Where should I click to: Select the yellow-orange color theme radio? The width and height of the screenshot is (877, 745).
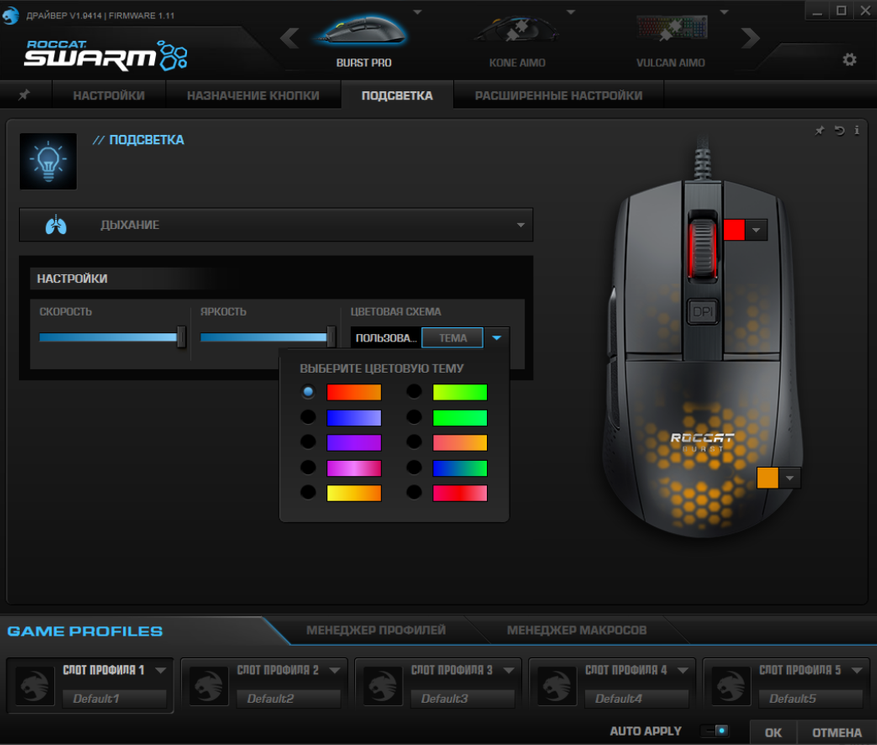click(x=308, y=492)
